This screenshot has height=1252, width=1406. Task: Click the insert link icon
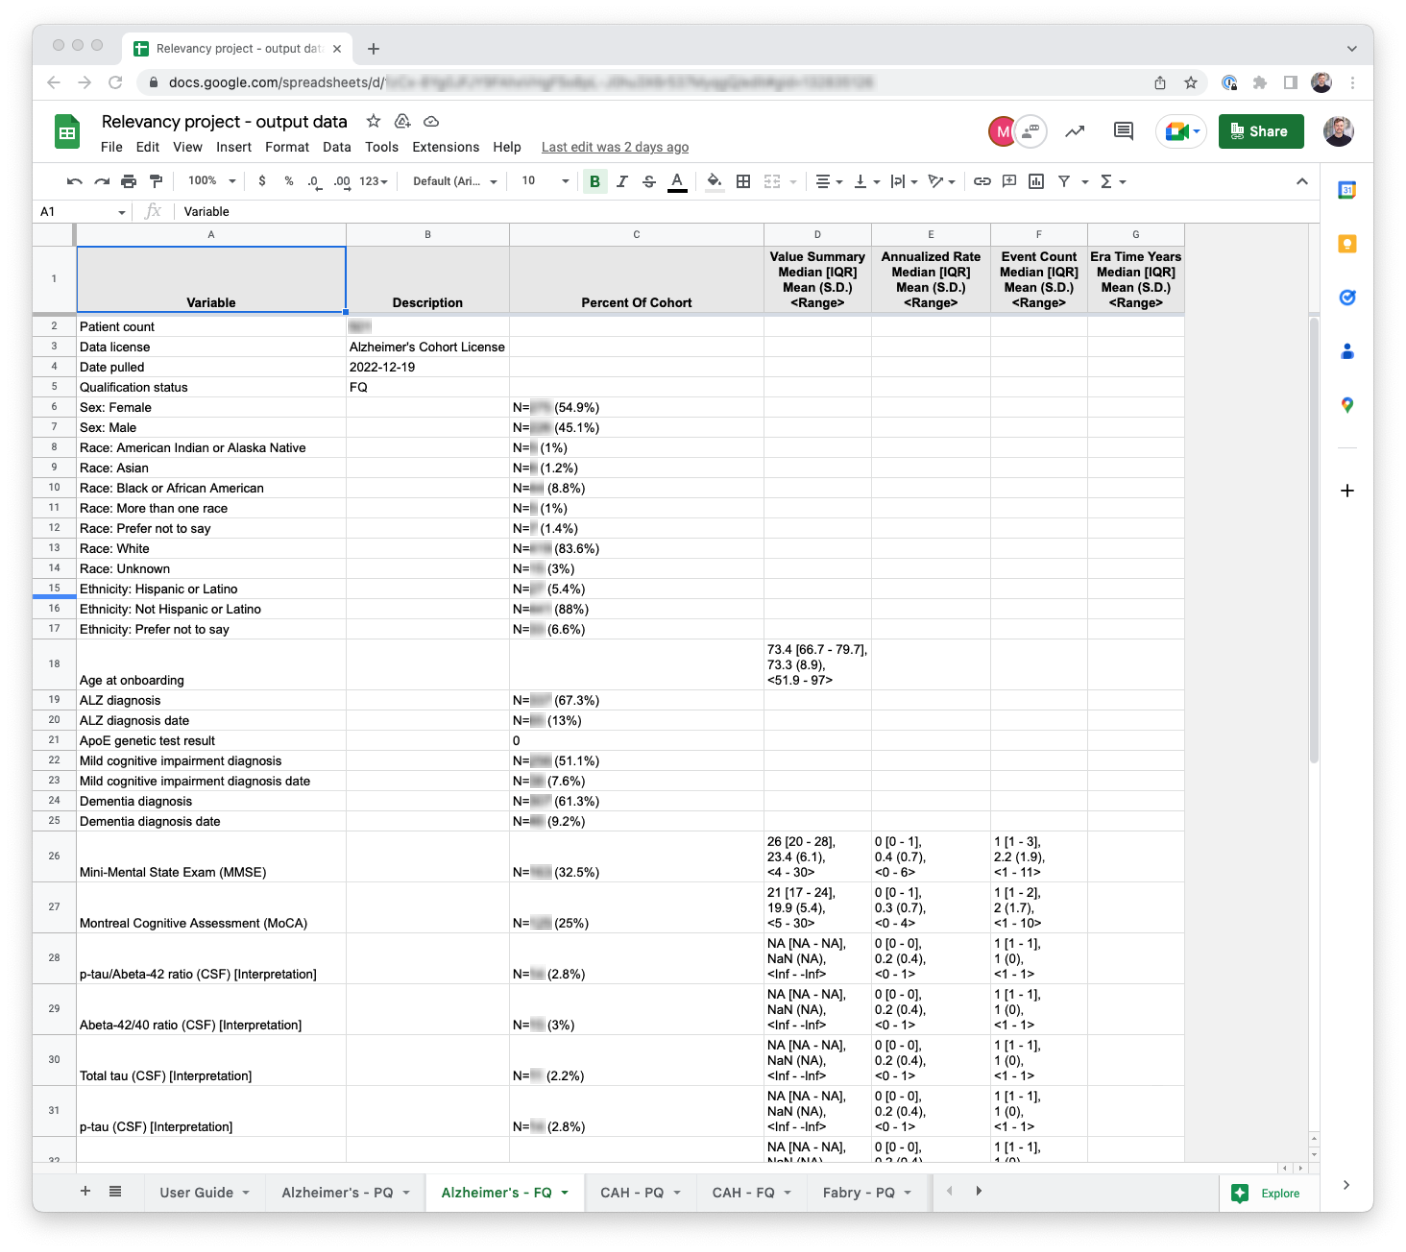(x=982, y=181)
